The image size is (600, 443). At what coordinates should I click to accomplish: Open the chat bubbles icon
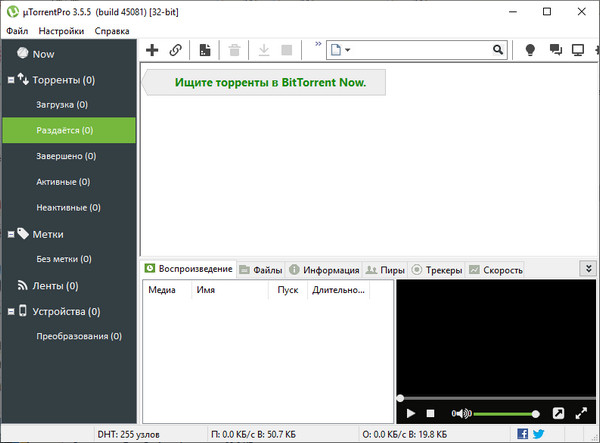[556, 50]
